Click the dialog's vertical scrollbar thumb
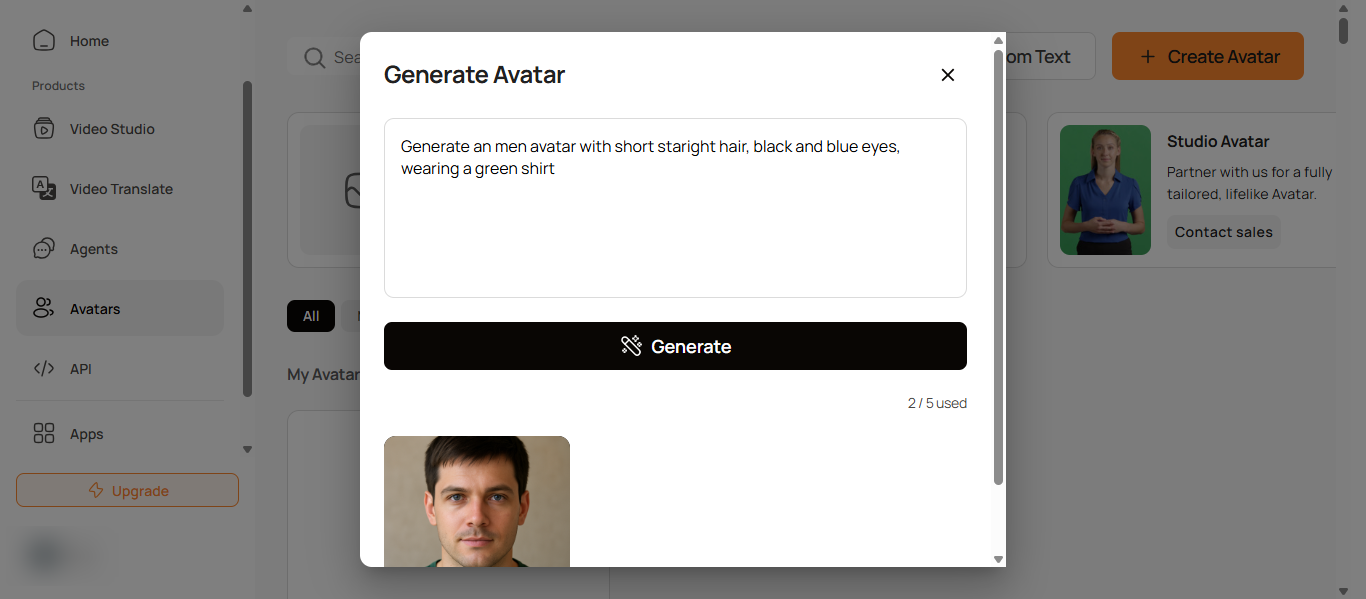Screen dimensions: 1366x599 point(998,270)
